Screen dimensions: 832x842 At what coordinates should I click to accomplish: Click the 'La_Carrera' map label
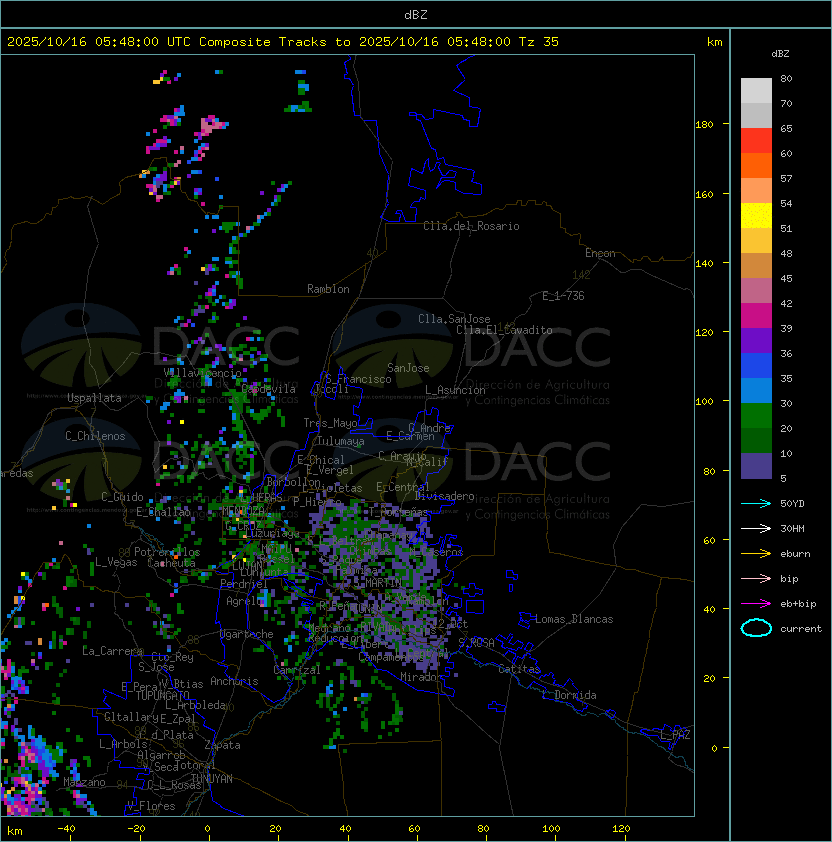(x=112, y=651)
